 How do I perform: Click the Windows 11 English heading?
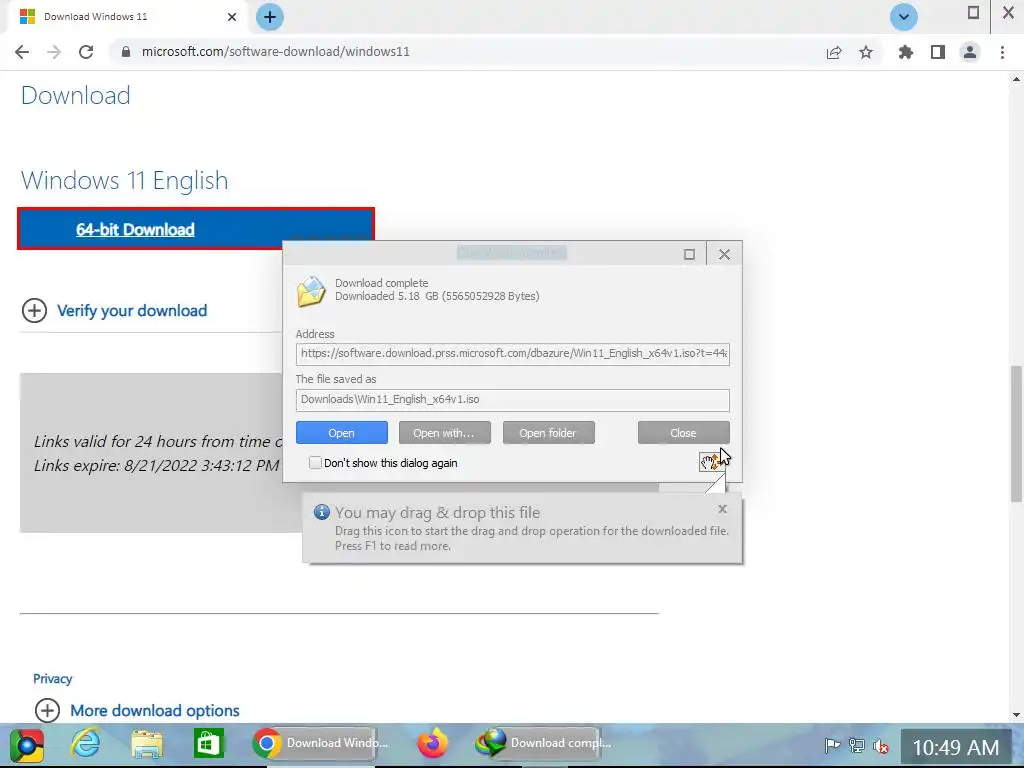point(125,180)
